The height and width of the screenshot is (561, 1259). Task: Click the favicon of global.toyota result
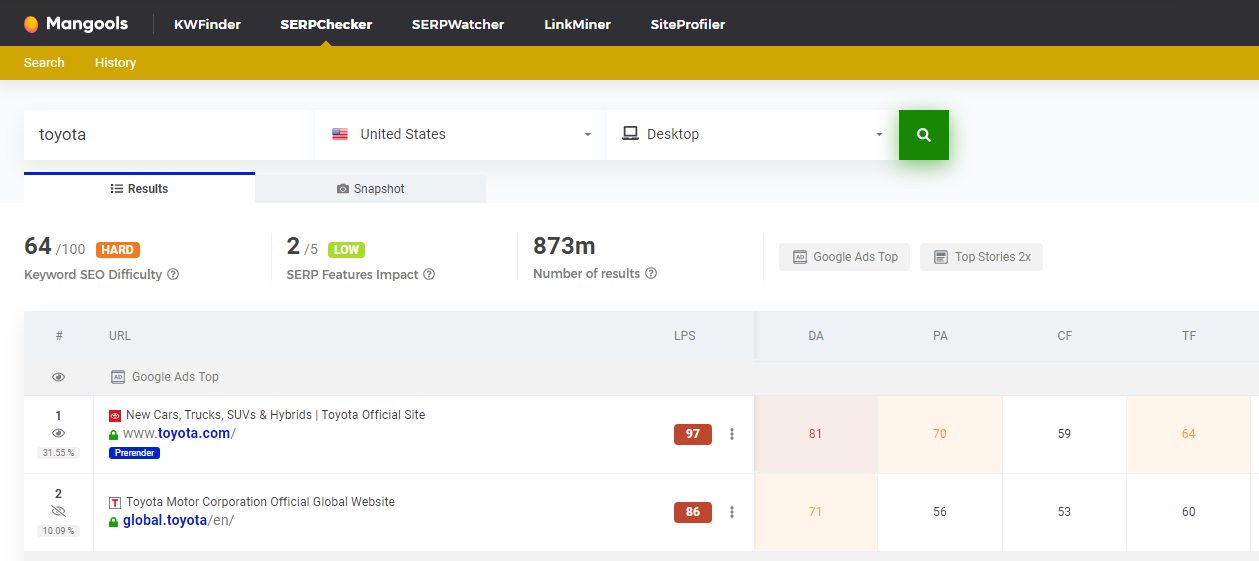[115, 502]
